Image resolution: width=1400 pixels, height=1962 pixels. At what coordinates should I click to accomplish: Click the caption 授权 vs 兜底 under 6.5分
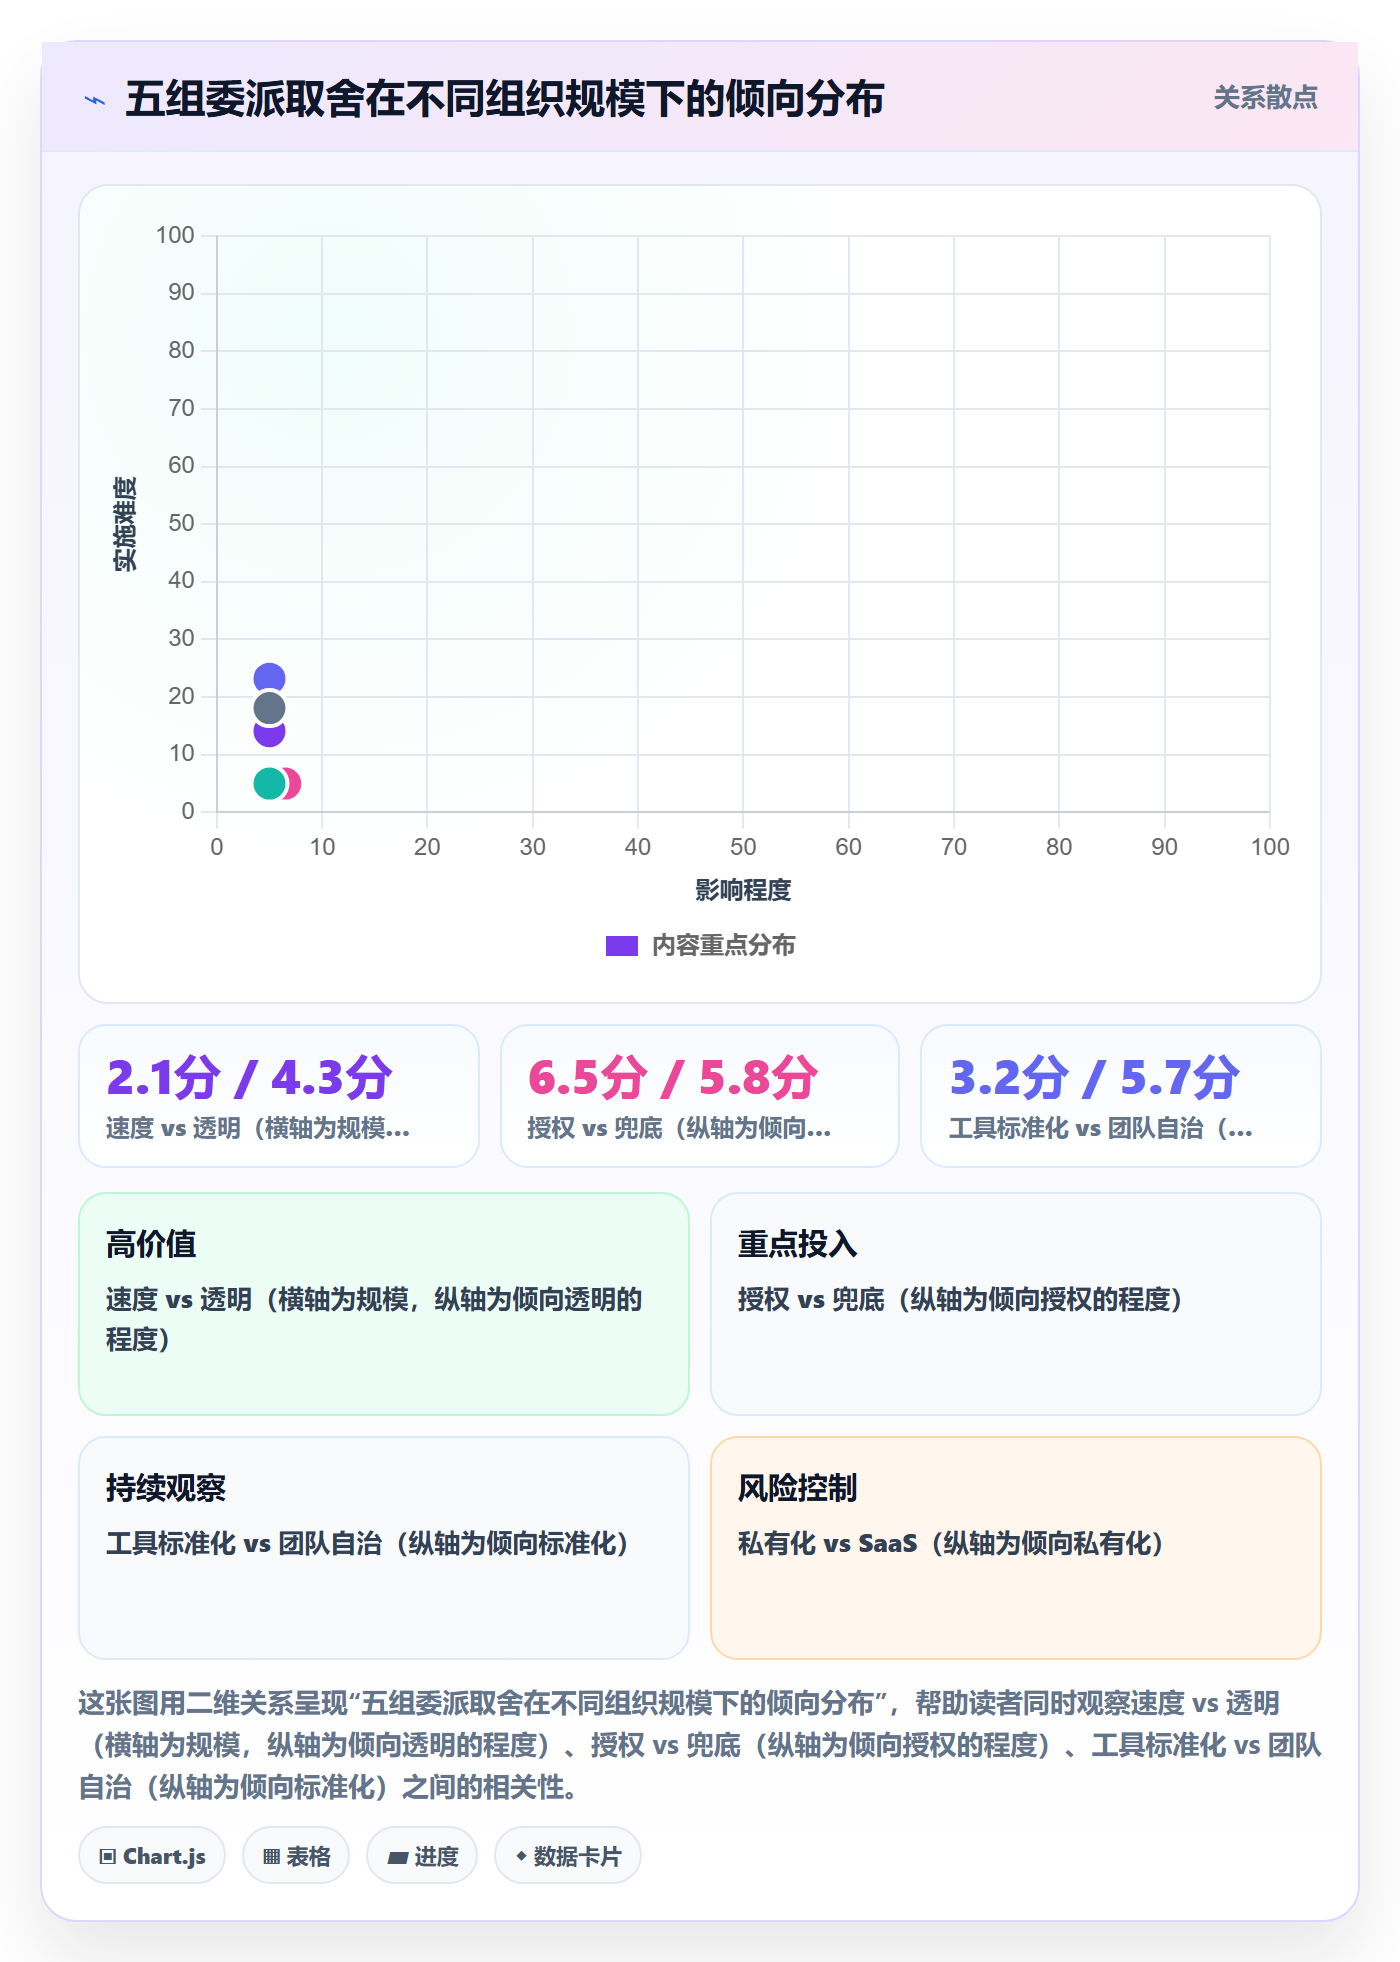coord(679,1128)
